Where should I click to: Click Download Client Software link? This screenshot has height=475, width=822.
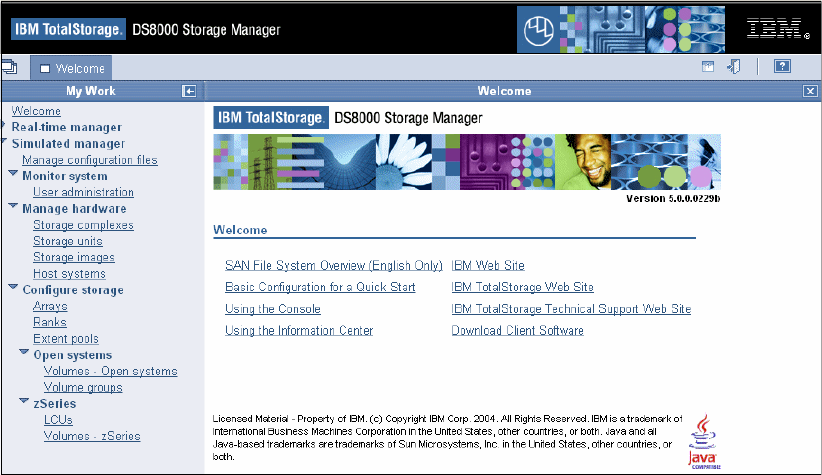tap(517, 331)
